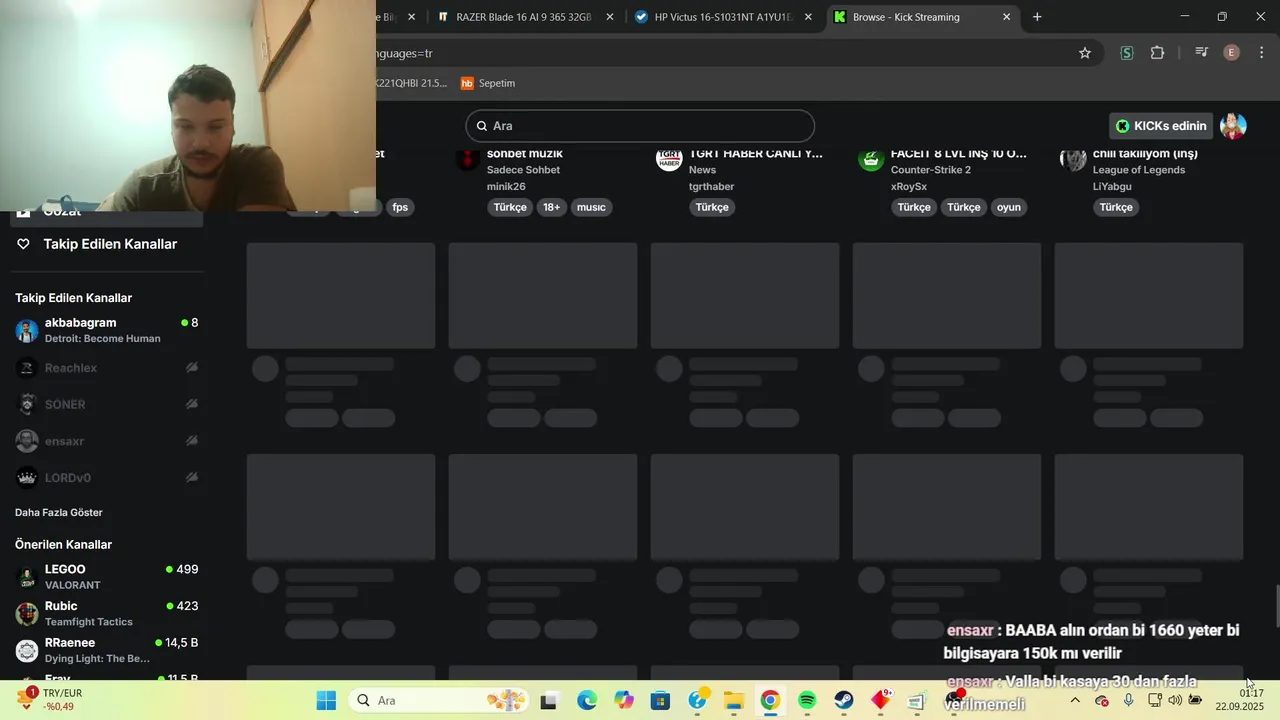Open the Windows Start menu

327,700
